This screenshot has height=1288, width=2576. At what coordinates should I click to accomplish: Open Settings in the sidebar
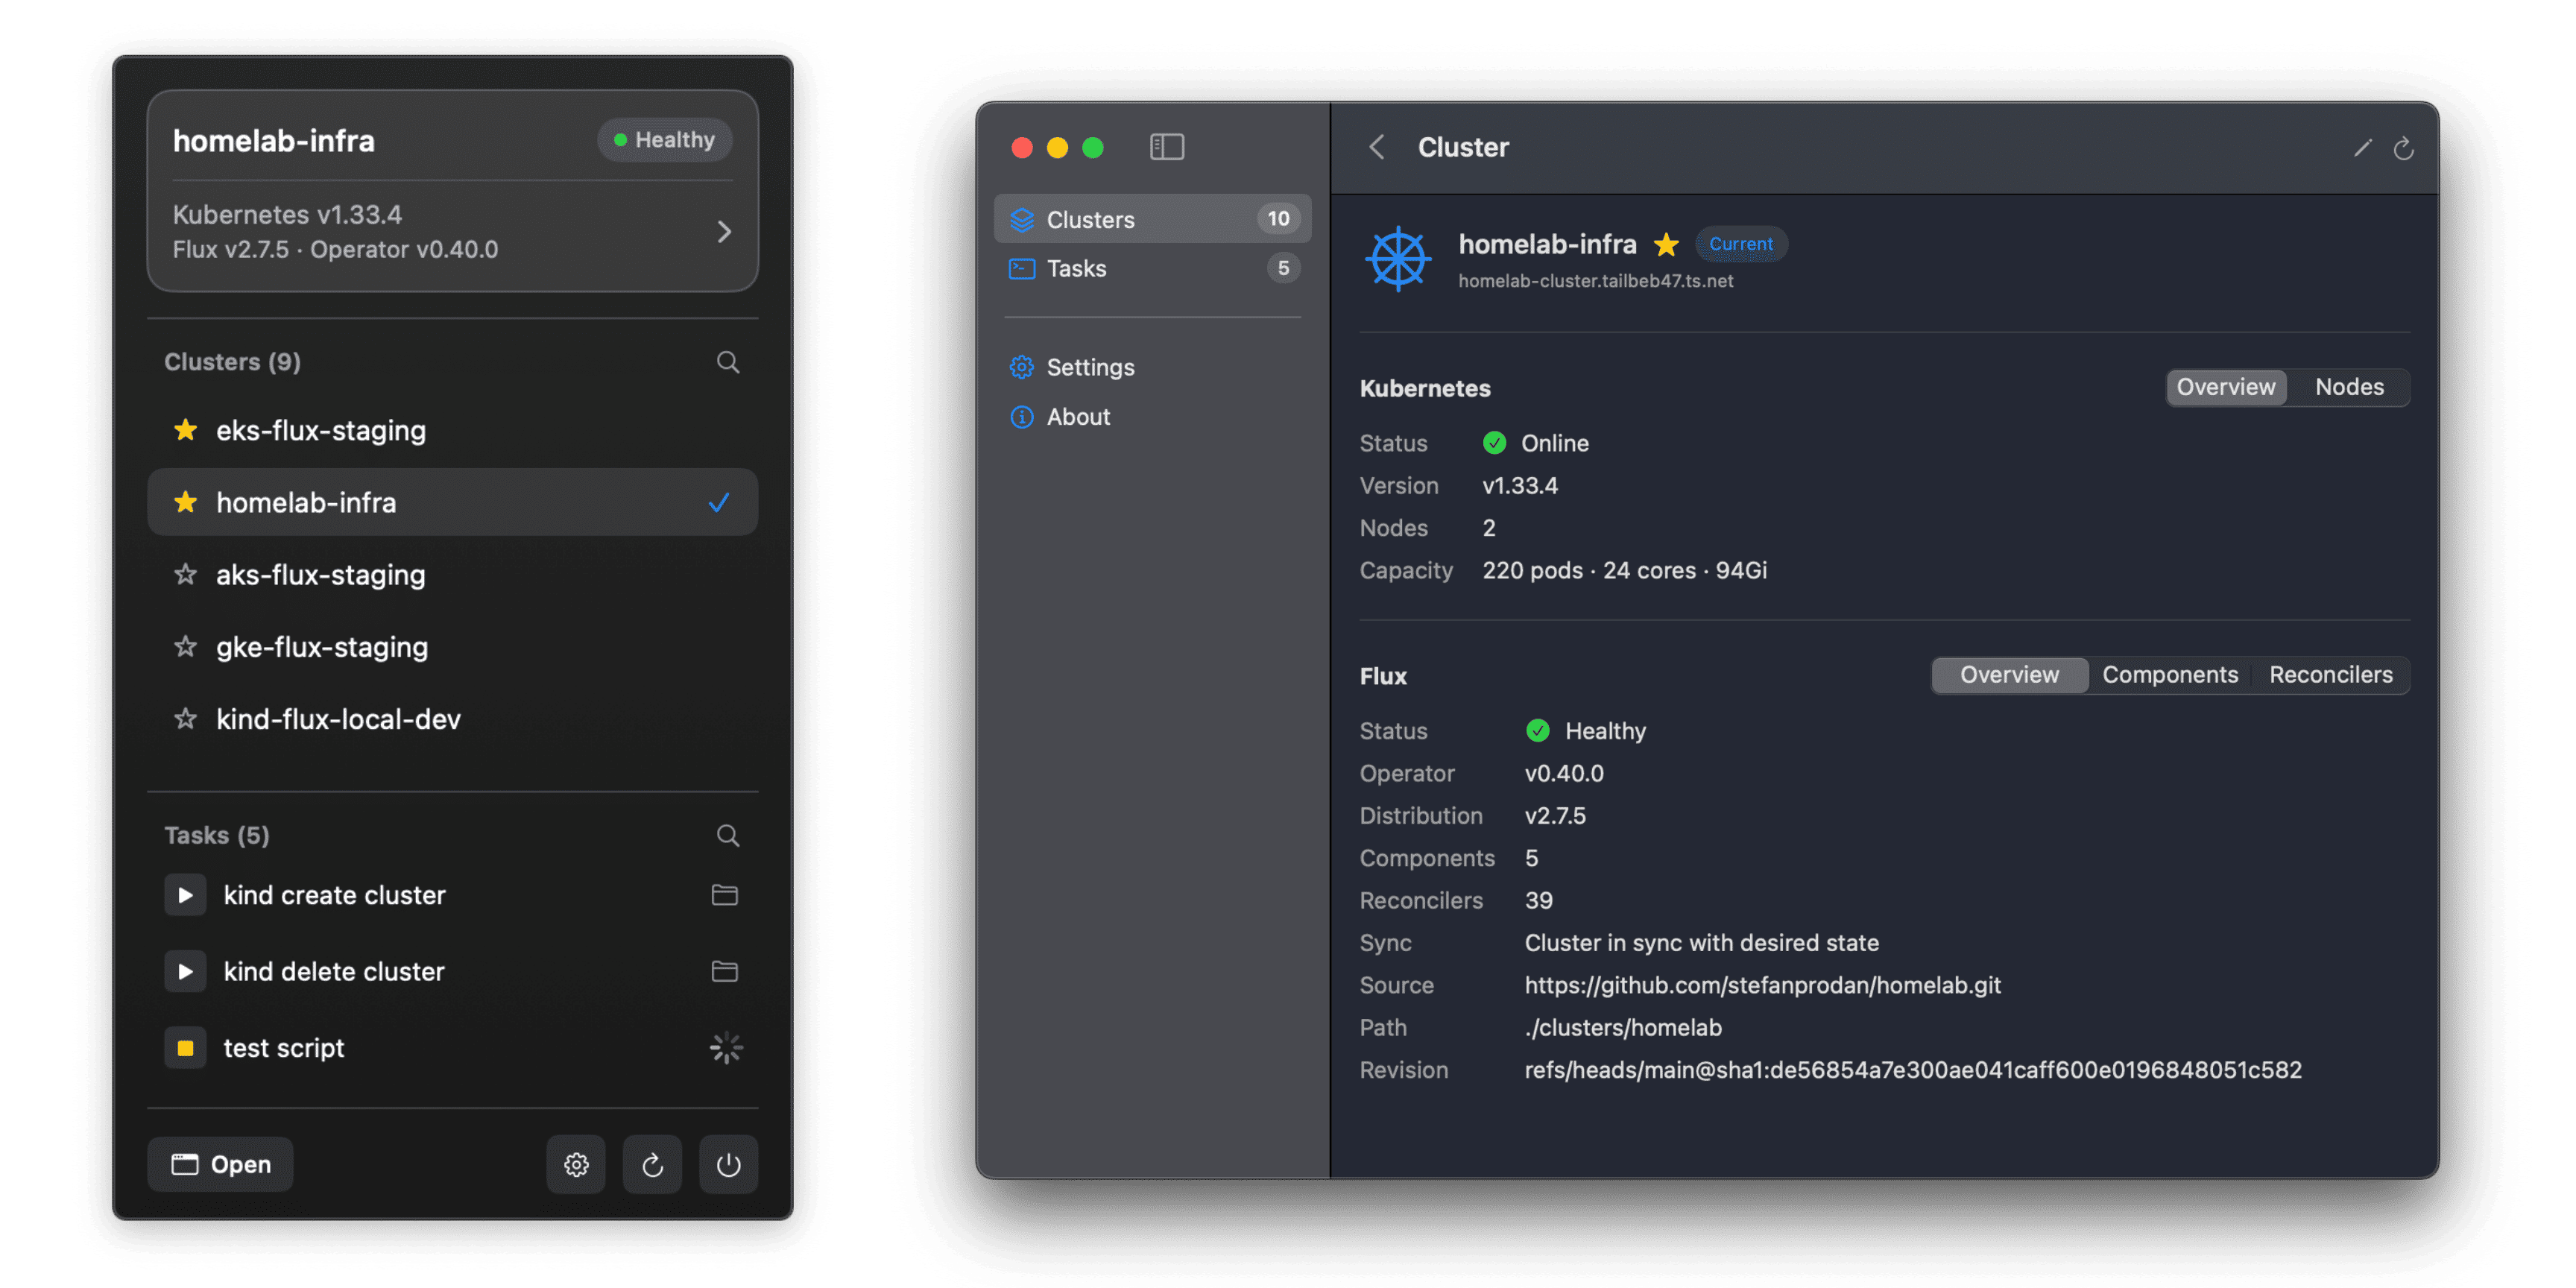click(x=1152, y=367)
